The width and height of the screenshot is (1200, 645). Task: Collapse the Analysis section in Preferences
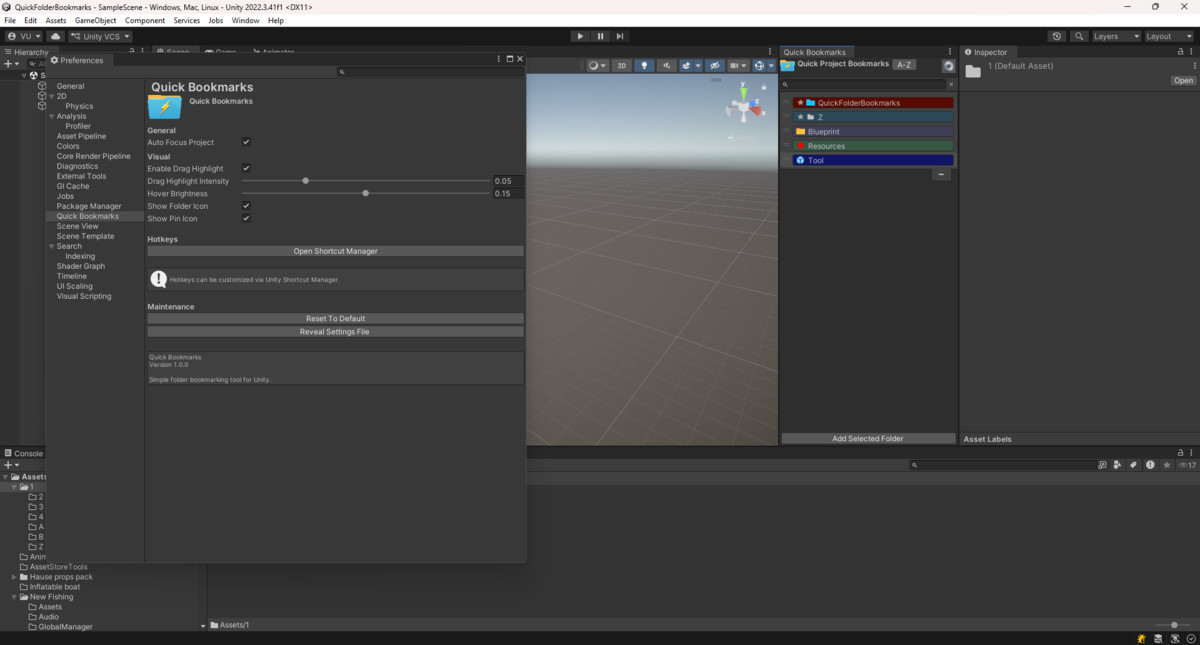coord(50,116)
